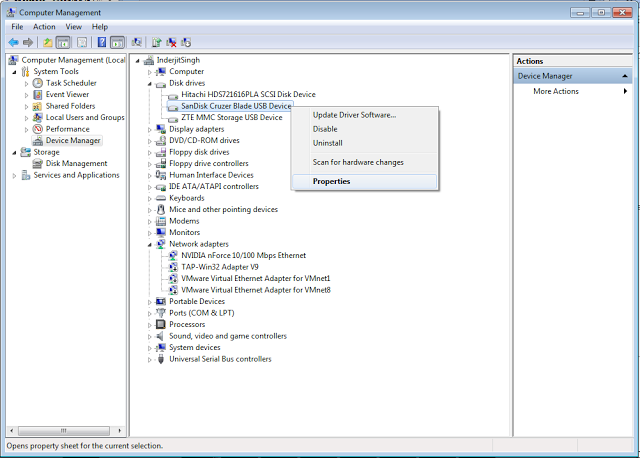Select the Modems icon
Screen dimensions: 640x458
tap(161, 221)
